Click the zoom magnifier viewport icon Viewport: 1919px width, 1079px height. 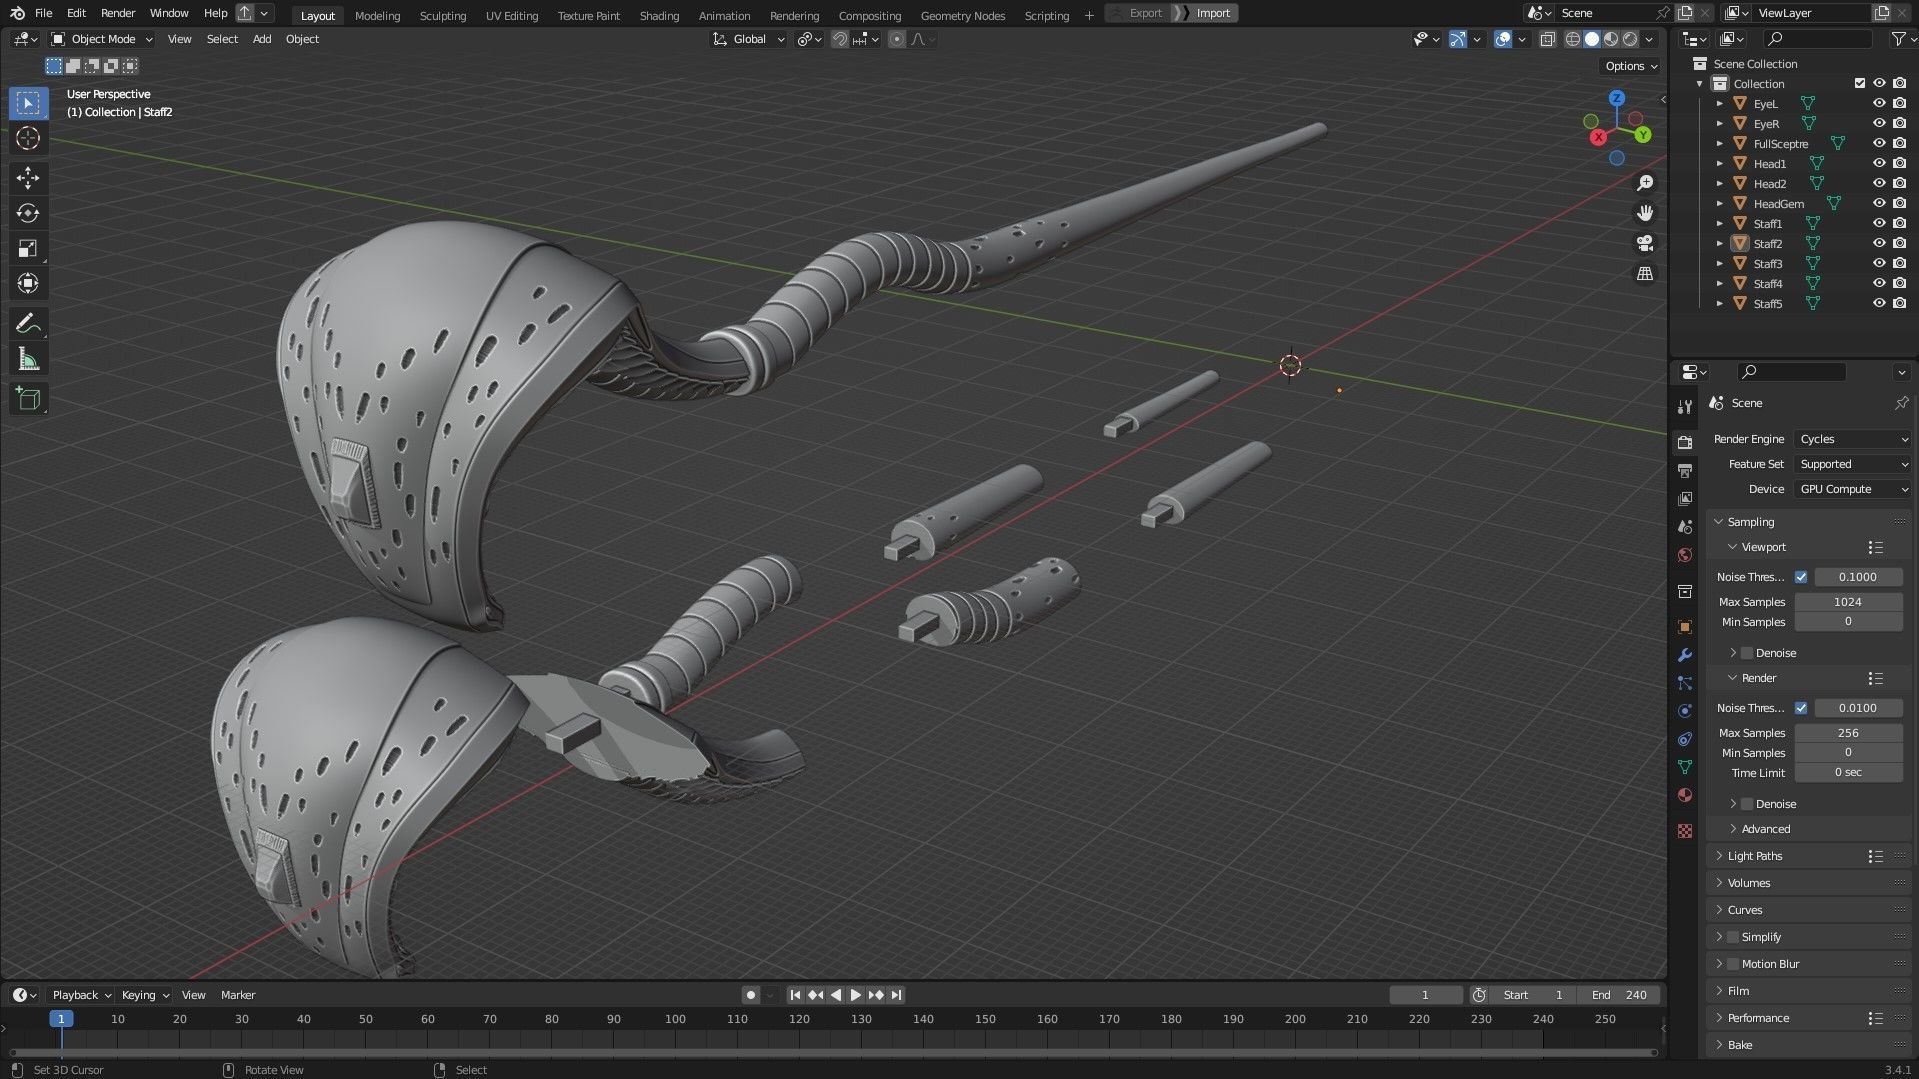point(1645,183)
